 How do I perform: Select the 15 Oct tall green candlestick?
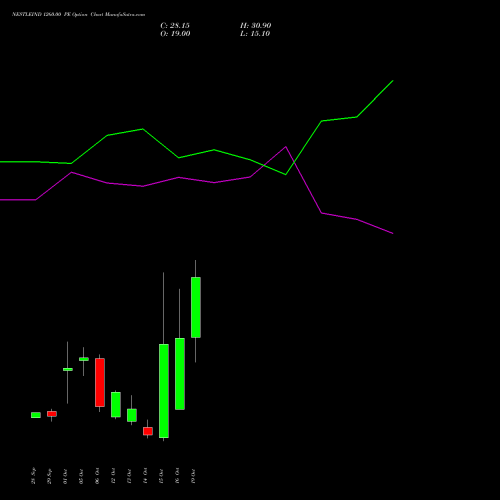(164, 391)
